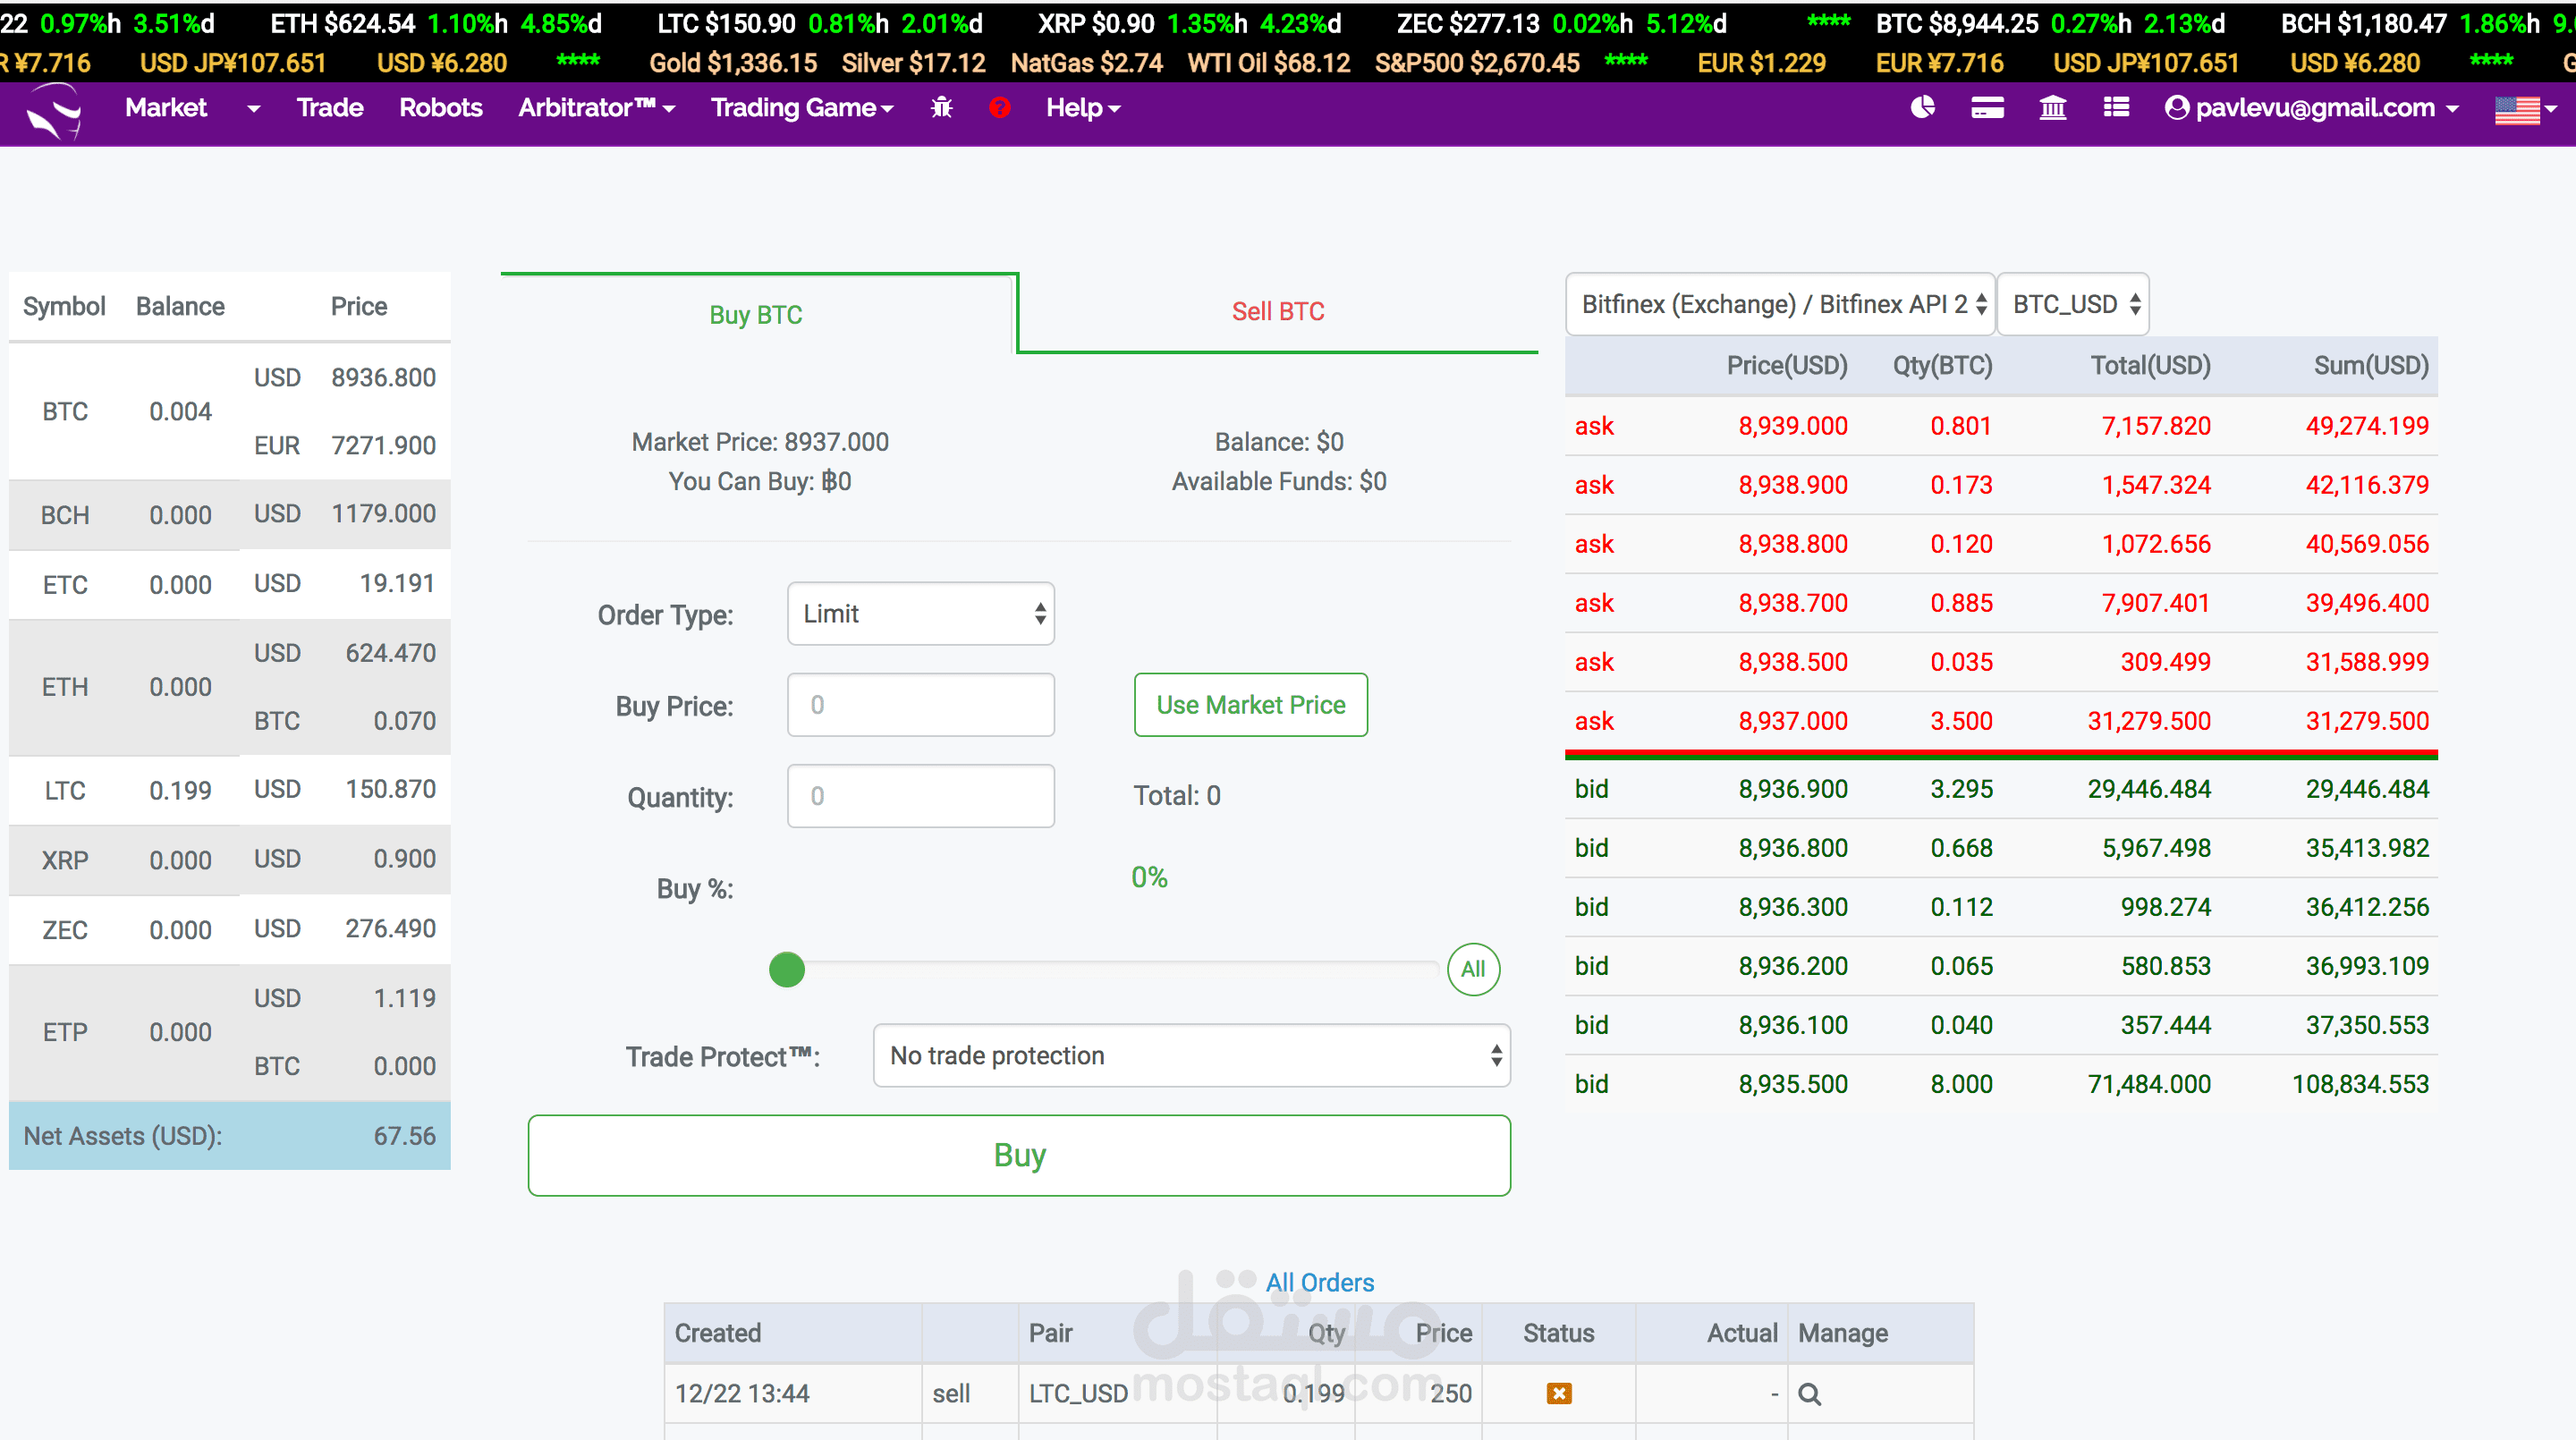Click the site logo in the navbar
The image size is (2576, 1440).
pyautogui.click(x=54, y=110)
